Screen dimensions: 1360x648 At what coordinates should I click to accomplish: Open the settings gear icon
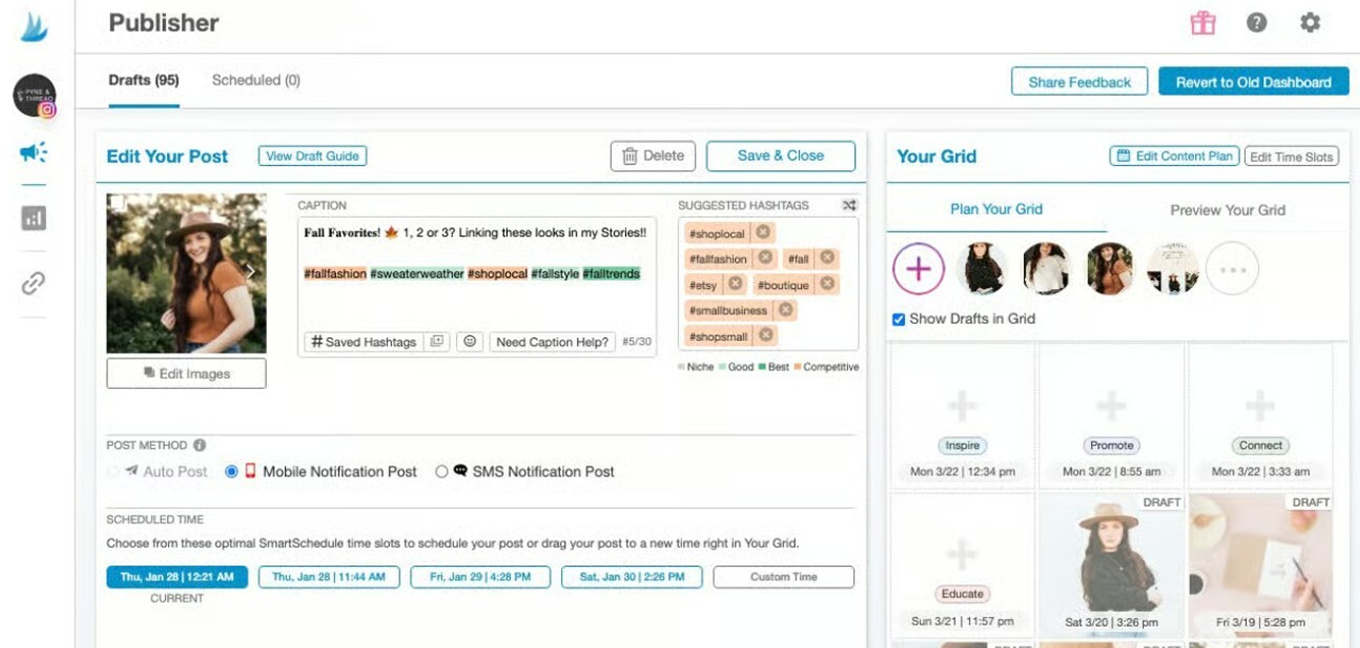[x=1310, y=23]
